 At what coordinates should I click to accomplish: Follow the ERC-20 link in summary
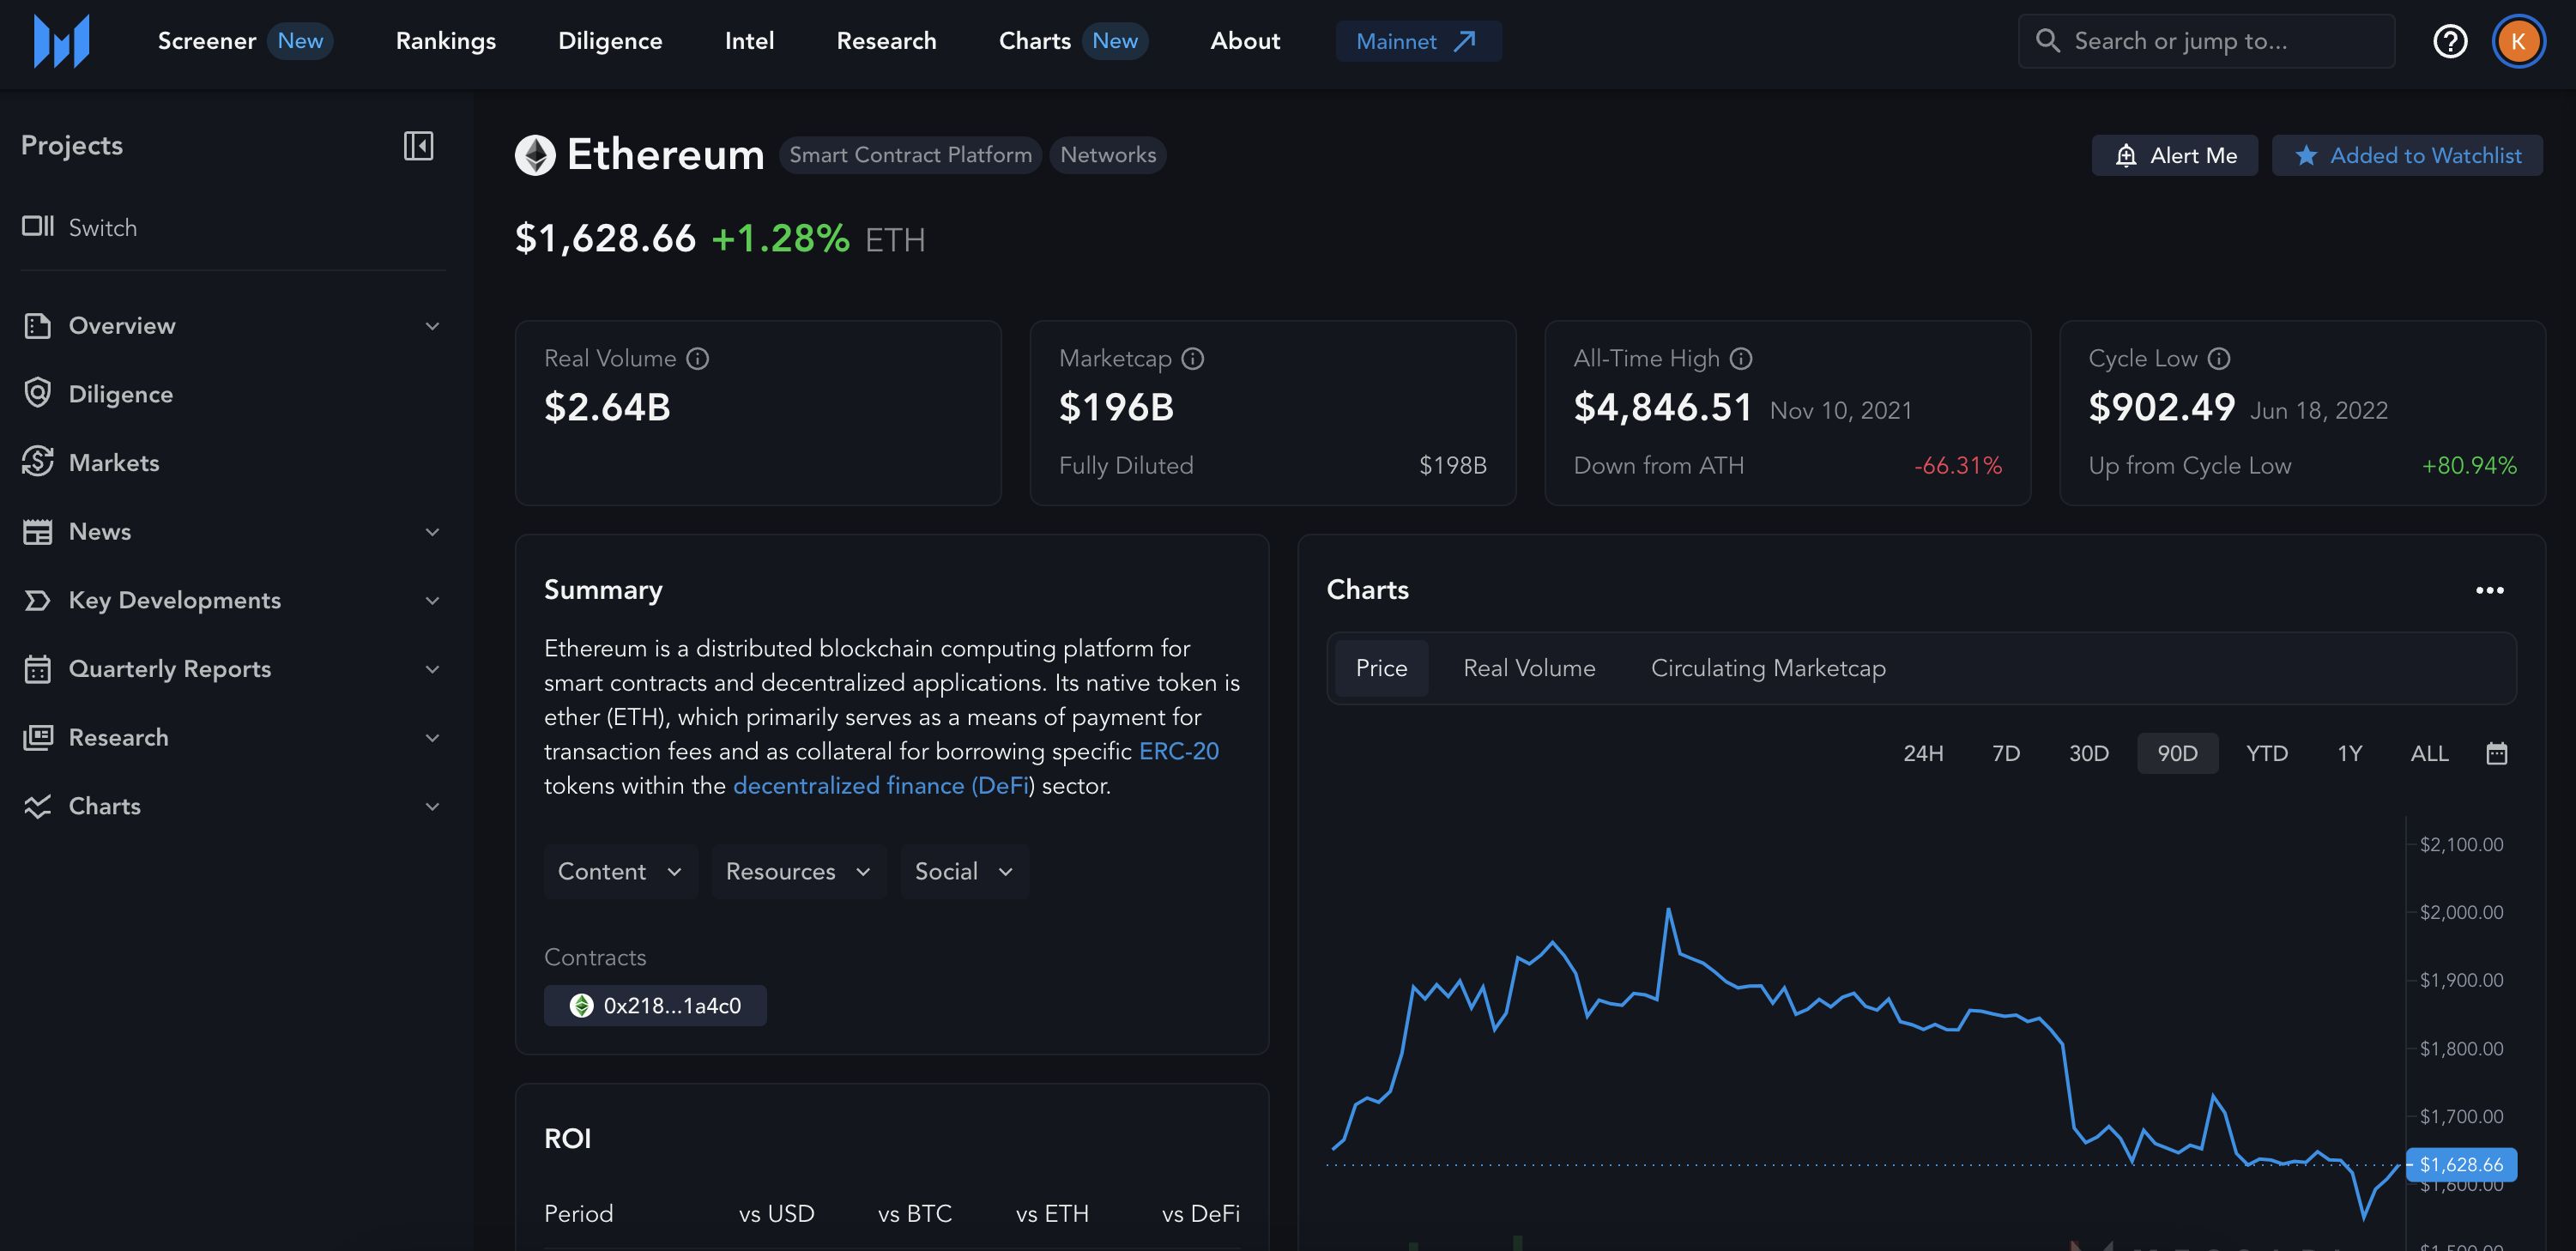(1178, 751)
